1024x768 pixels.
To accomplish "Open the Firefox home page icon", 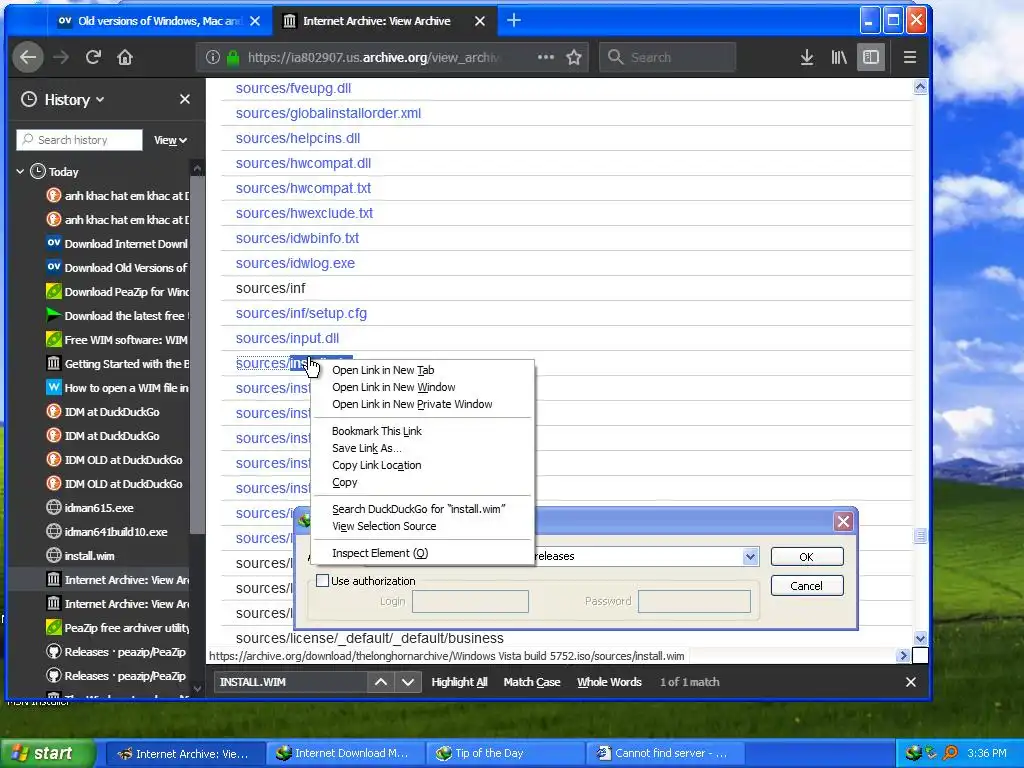I will (125, 57).
